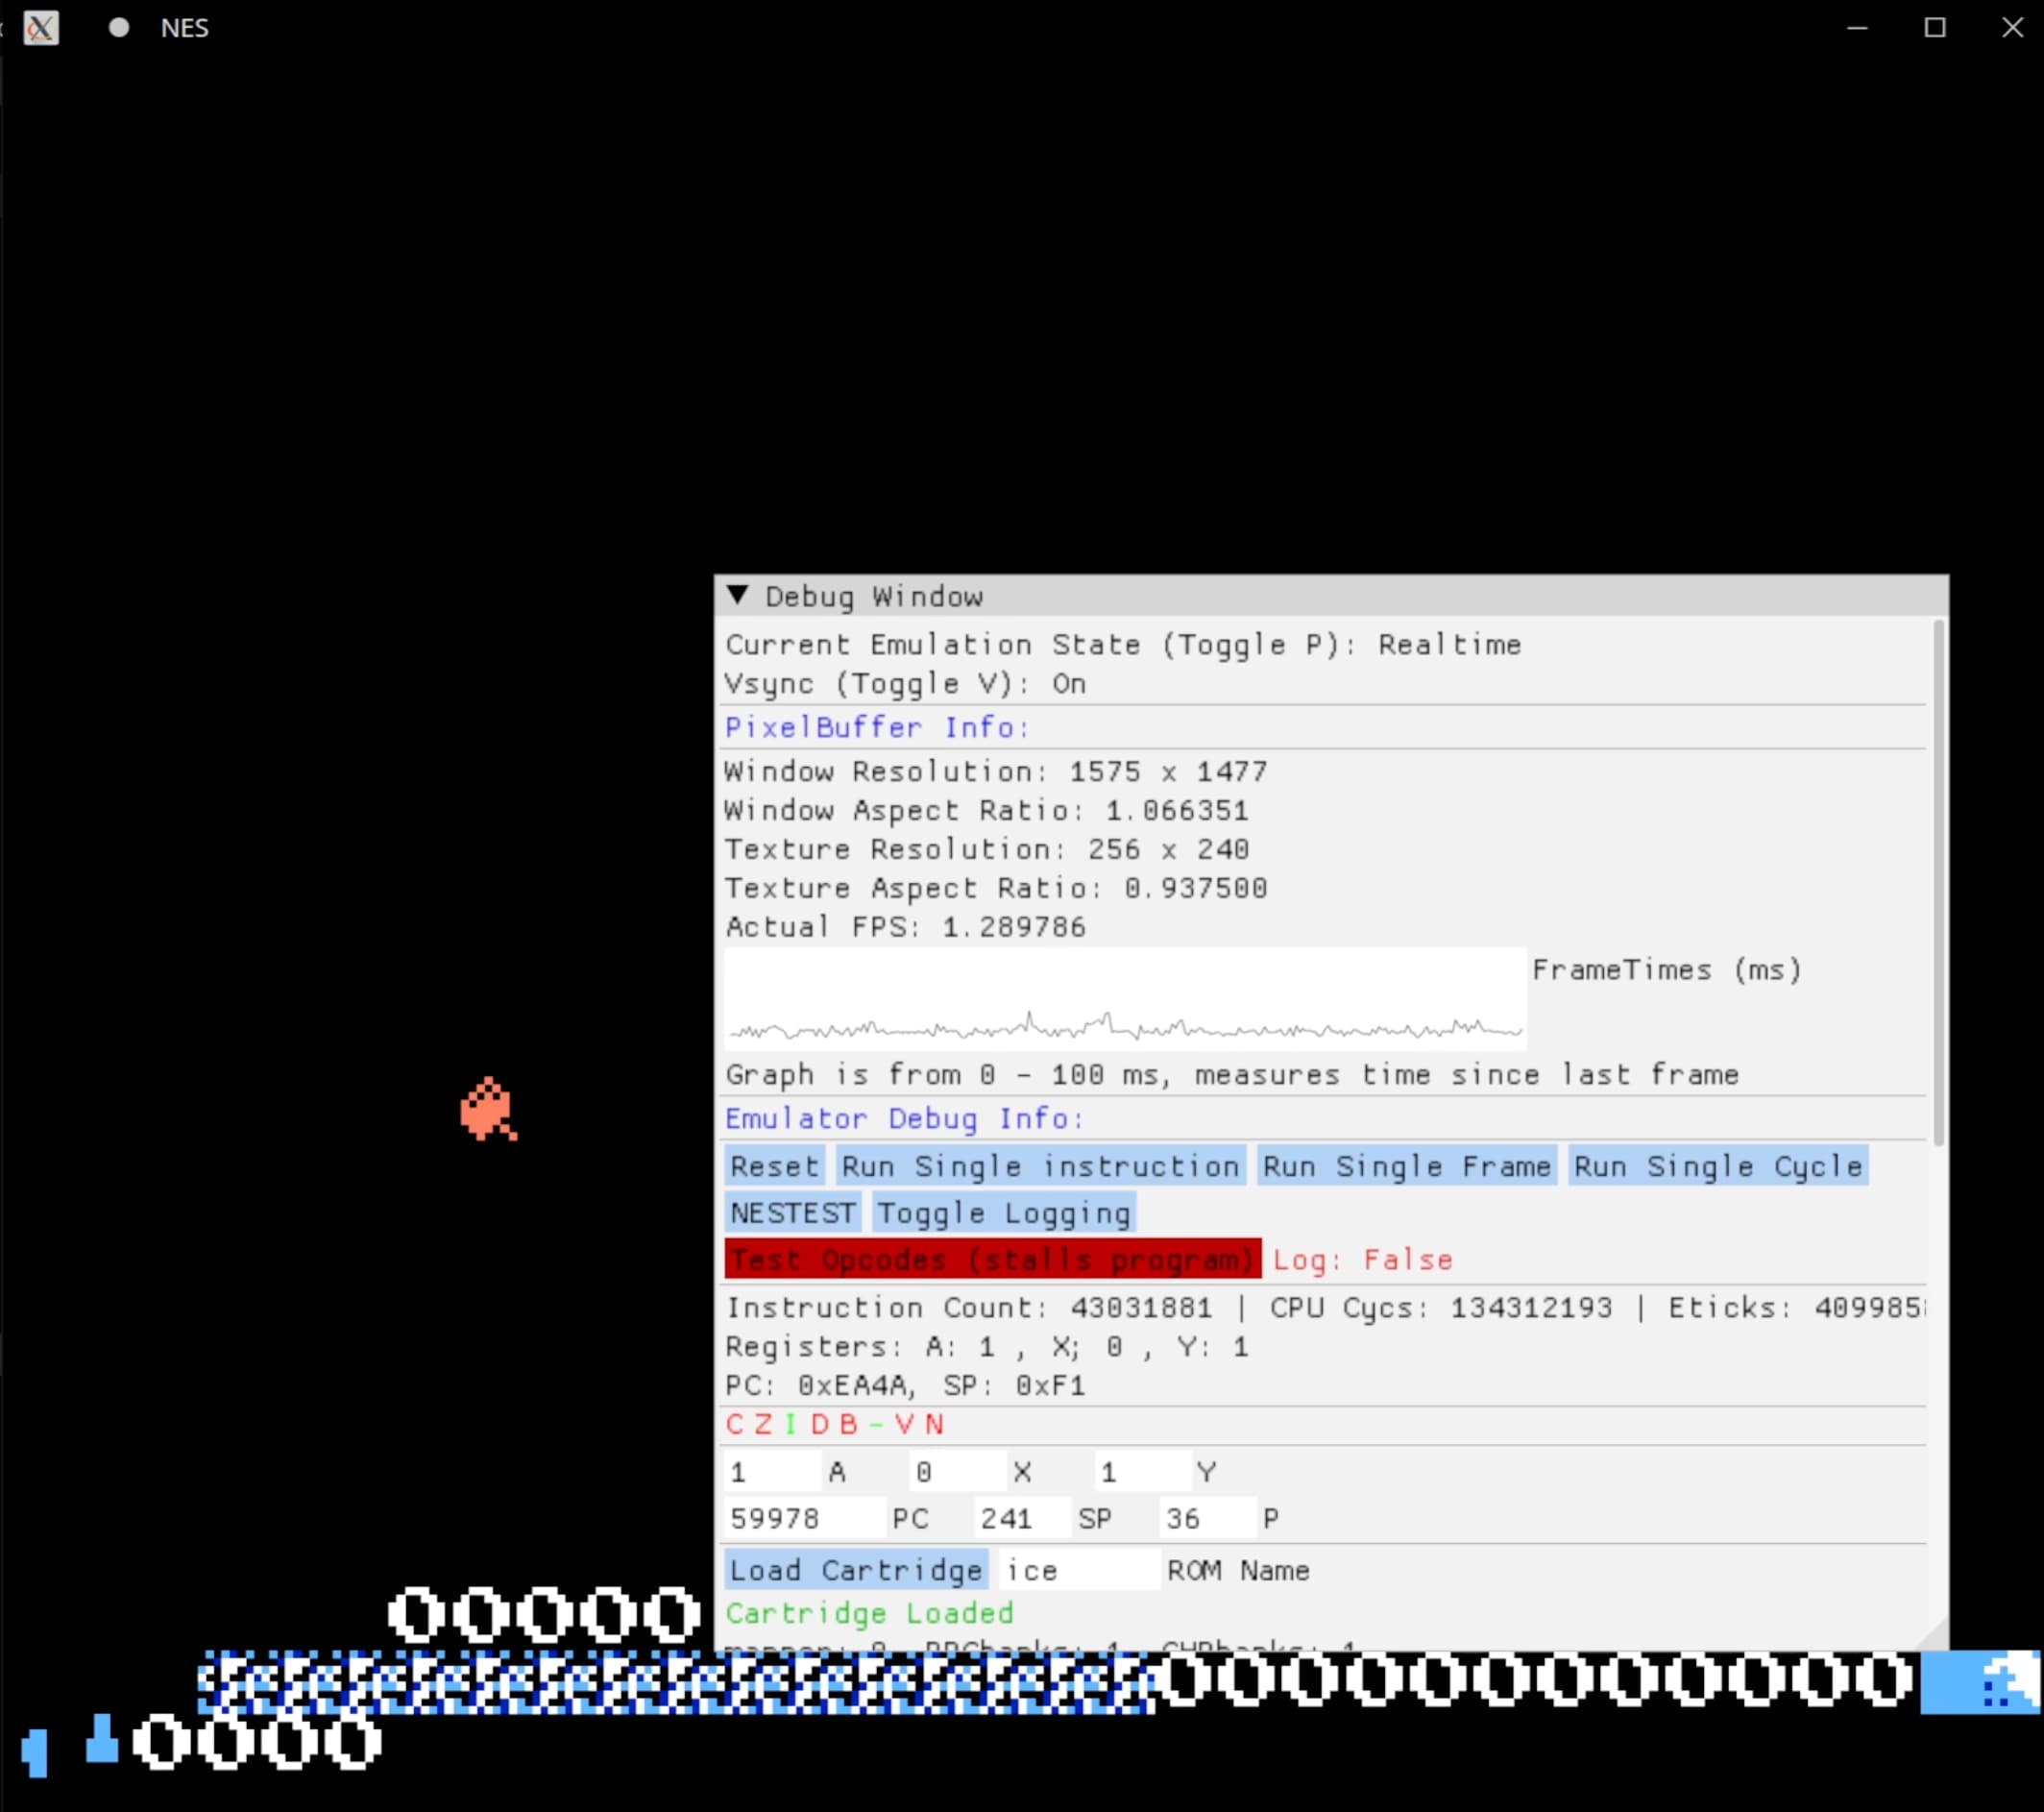Viewport: 2044px width, 1812px height.
Task: Click the Load Cartridge button
Action: point(857,1569)
